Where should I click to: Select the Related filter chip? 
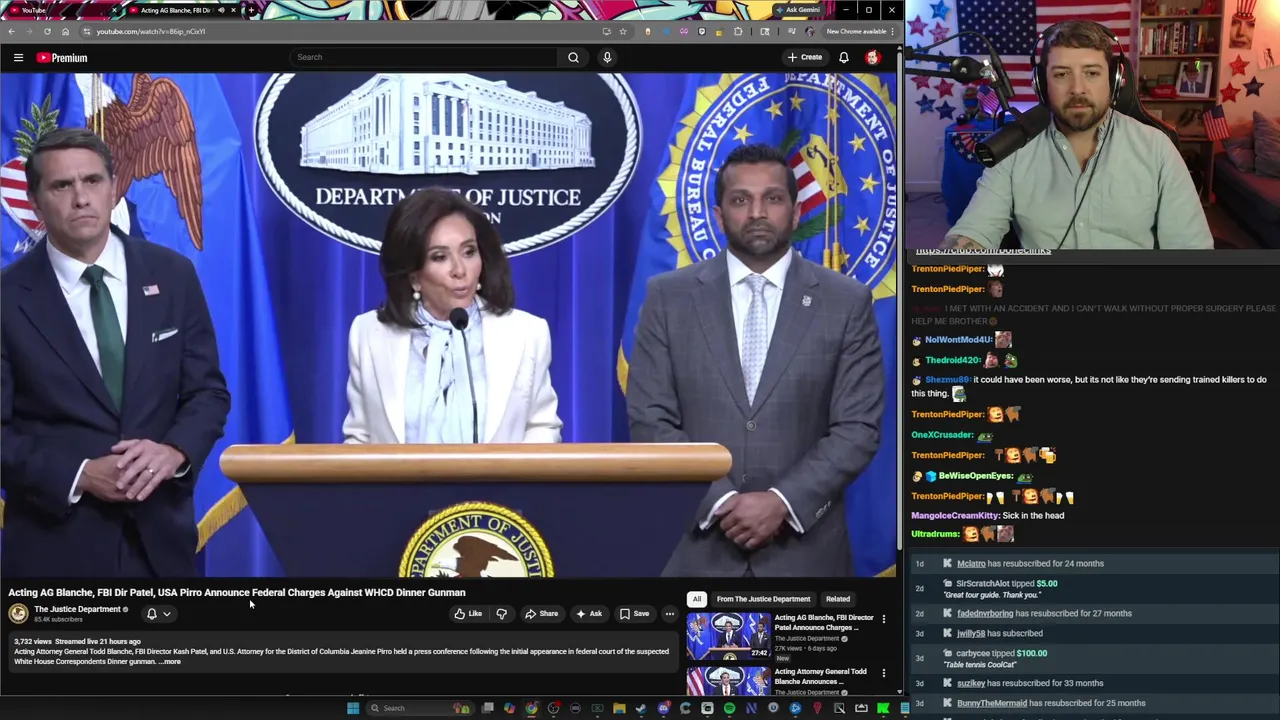[x=838, y=599]
